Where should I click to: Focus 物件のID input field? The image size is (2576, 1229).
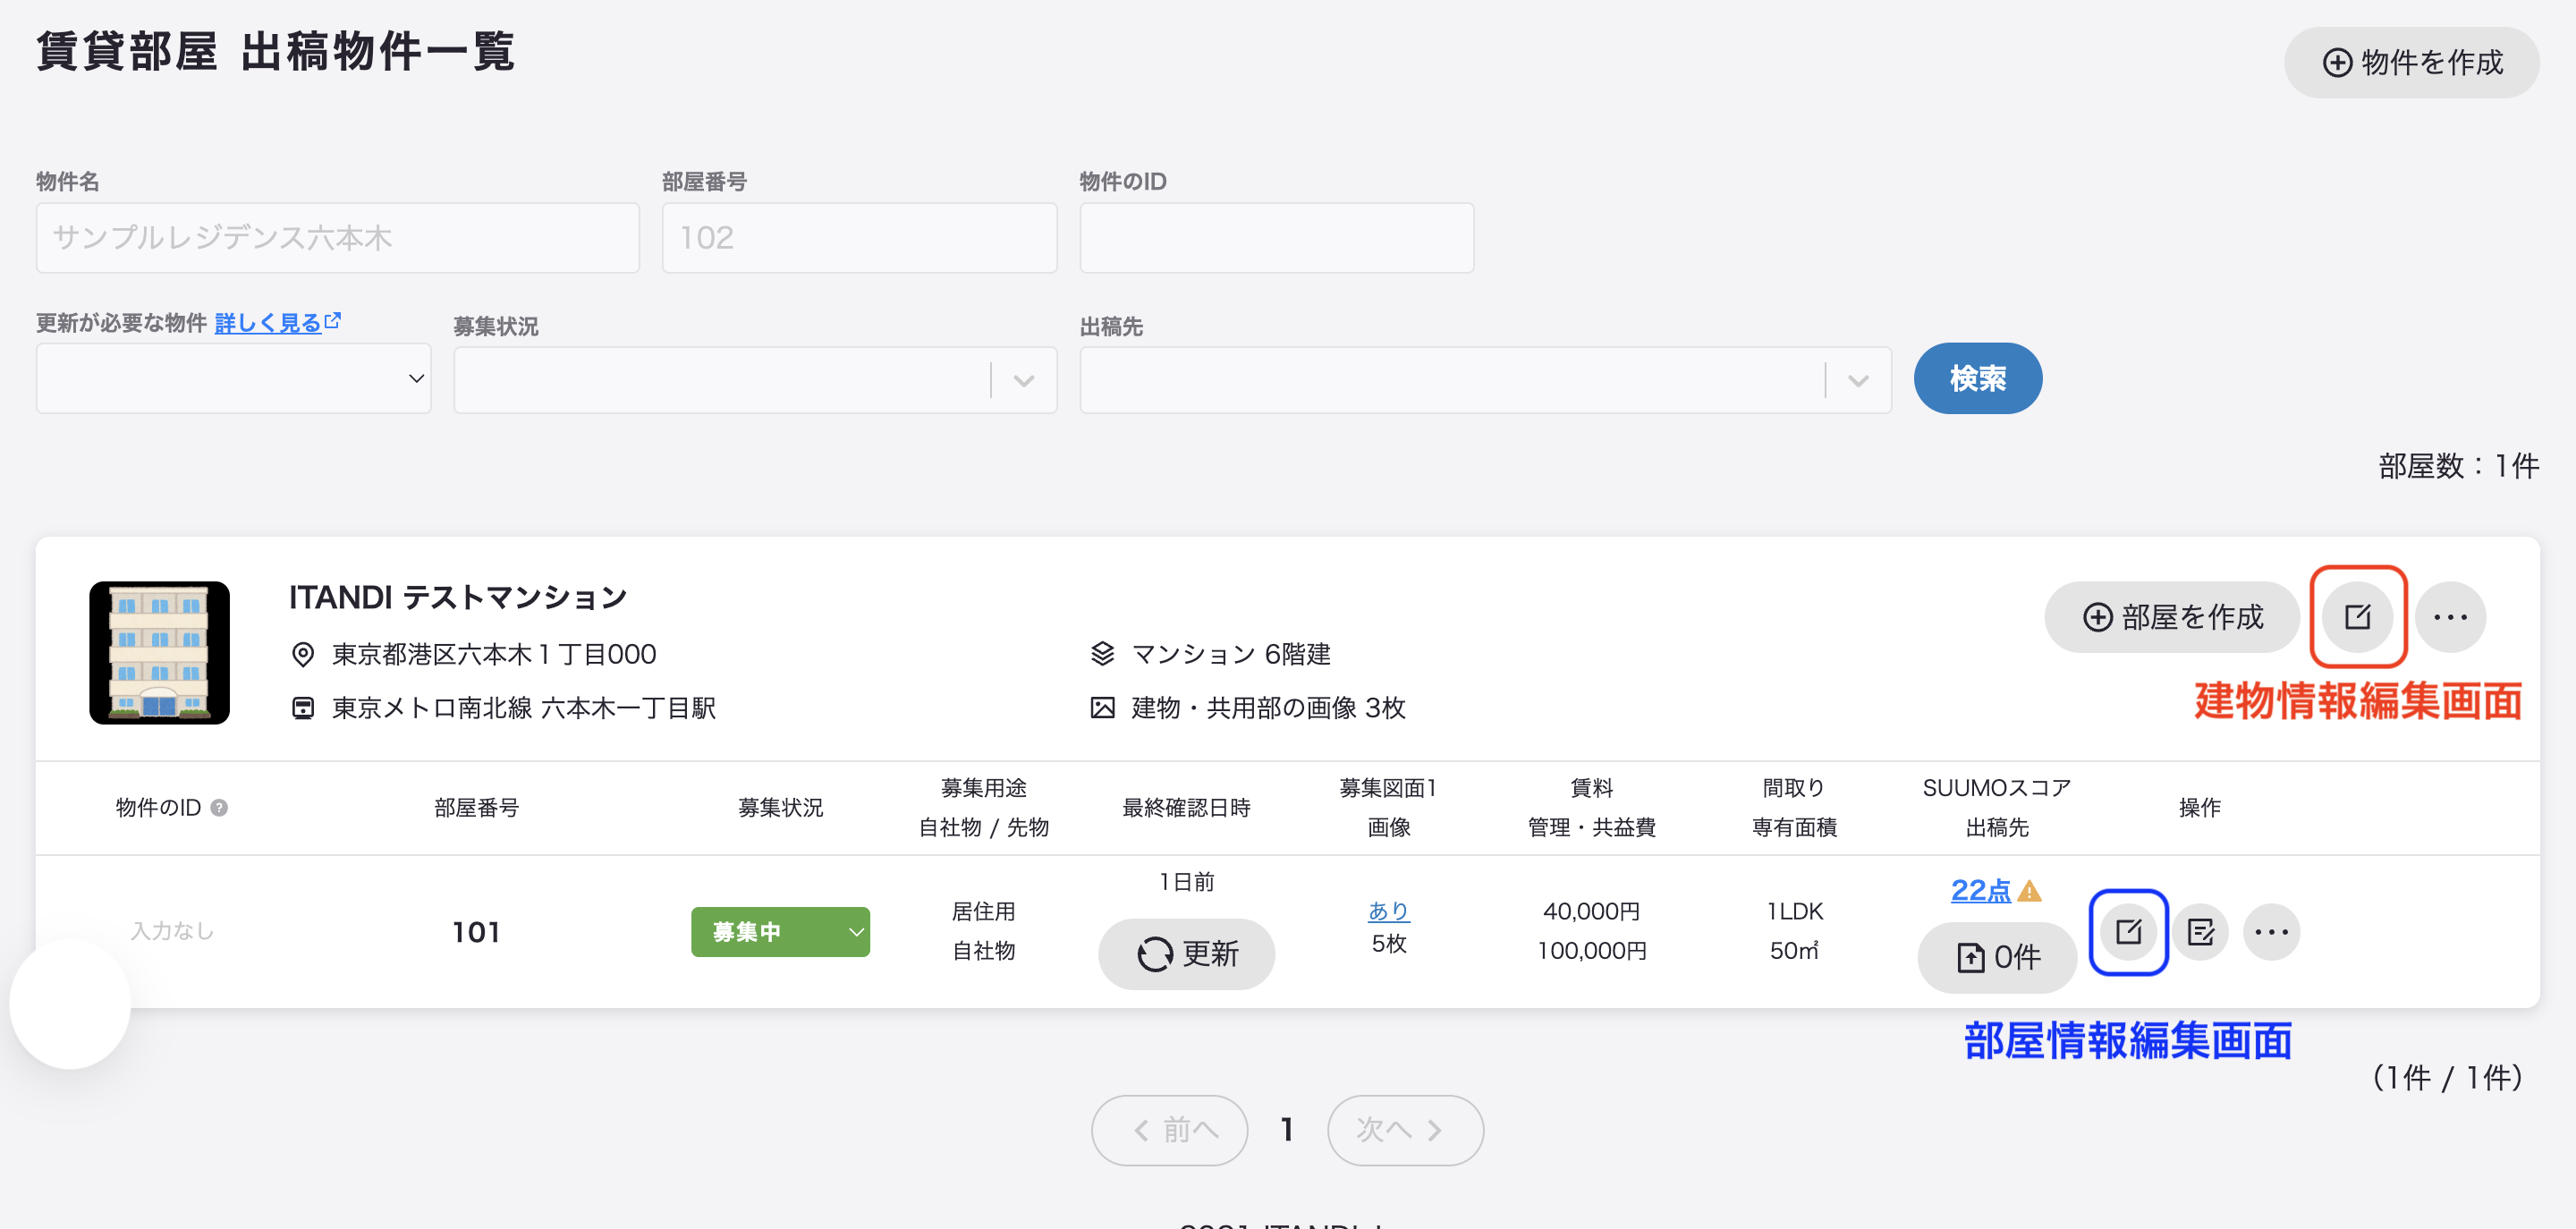[1276, 238]
